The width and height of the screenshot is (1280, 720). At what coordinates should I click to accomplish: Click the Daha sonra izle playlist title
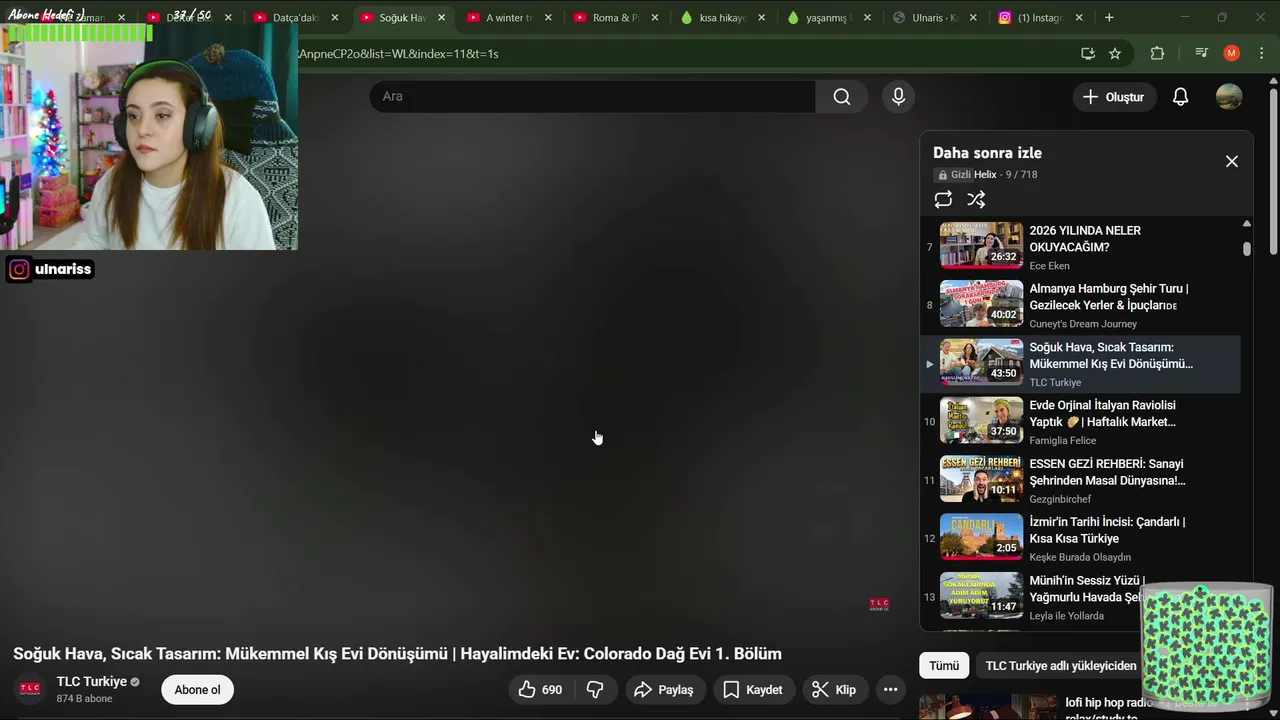[x=987, y=153]
